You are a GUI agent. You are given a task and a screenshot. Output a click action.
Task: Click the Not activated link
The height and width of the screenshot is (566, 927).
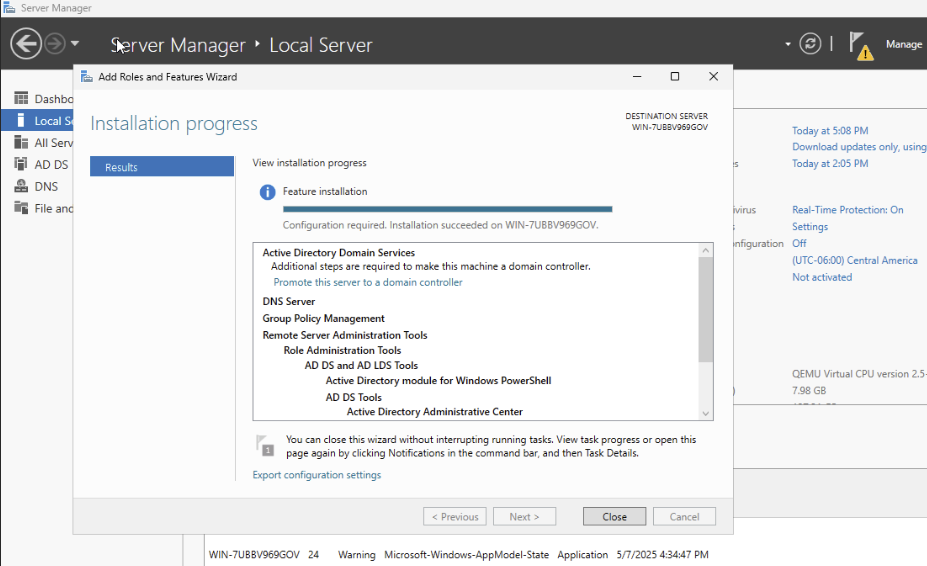[822, 277]
